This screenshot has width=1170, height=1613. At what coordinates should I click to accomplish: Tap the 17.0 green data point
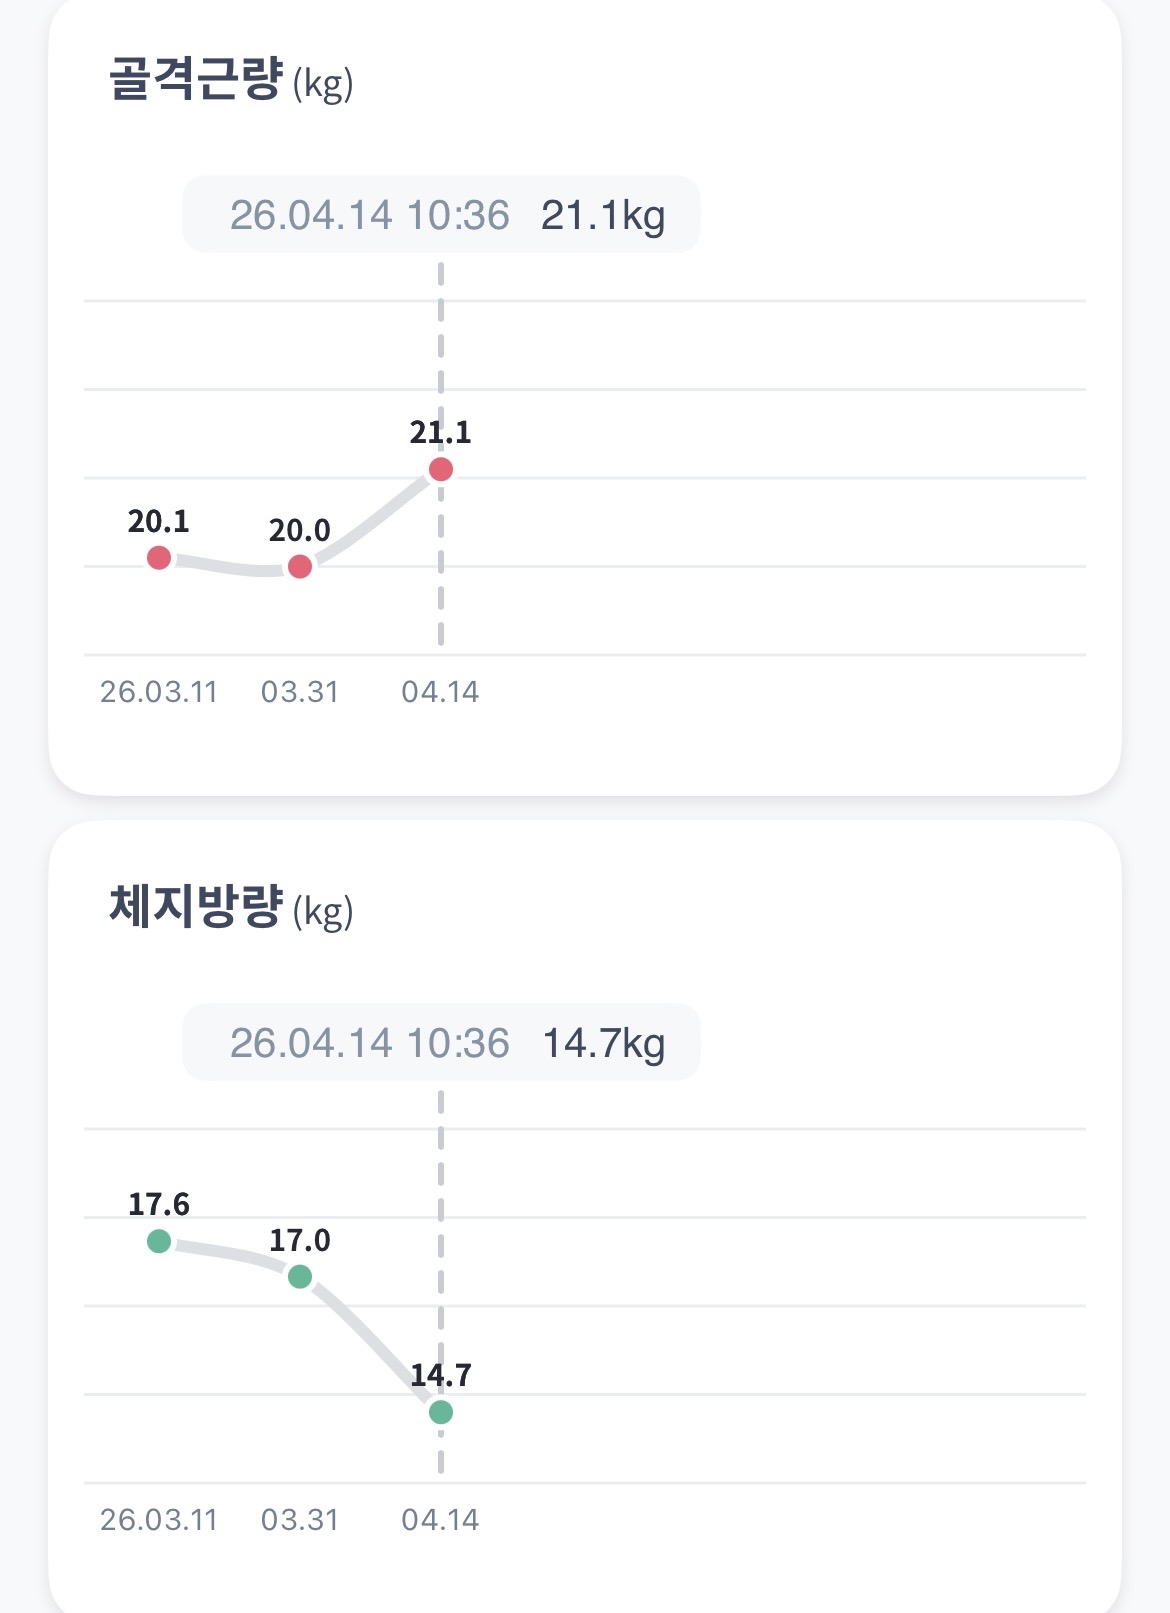[300, 1277]
